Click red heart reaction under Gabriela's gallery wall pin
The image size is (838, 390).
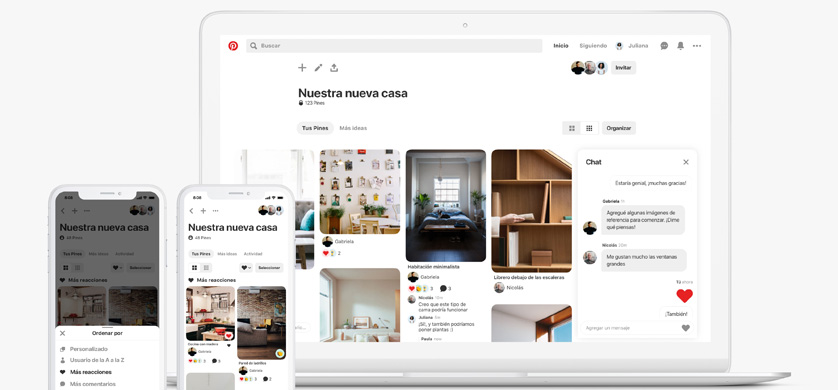point(325,253)
